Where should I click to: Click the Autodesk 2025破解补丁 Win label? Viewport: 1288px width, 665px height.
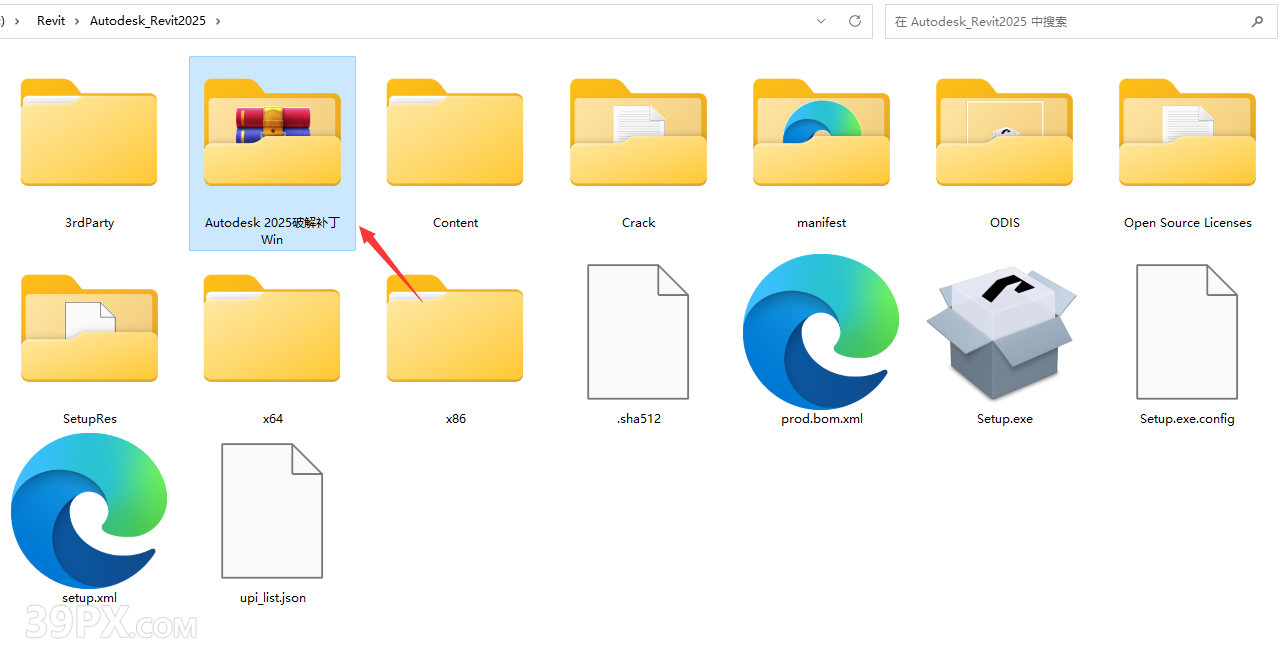coord(272,231)
